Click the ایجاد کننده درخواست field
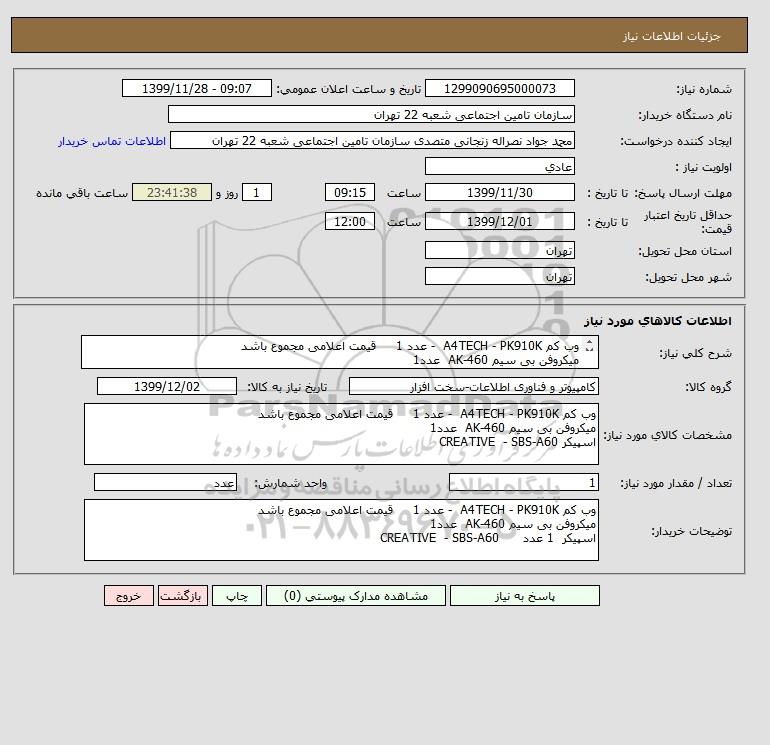 pos(372,140)
